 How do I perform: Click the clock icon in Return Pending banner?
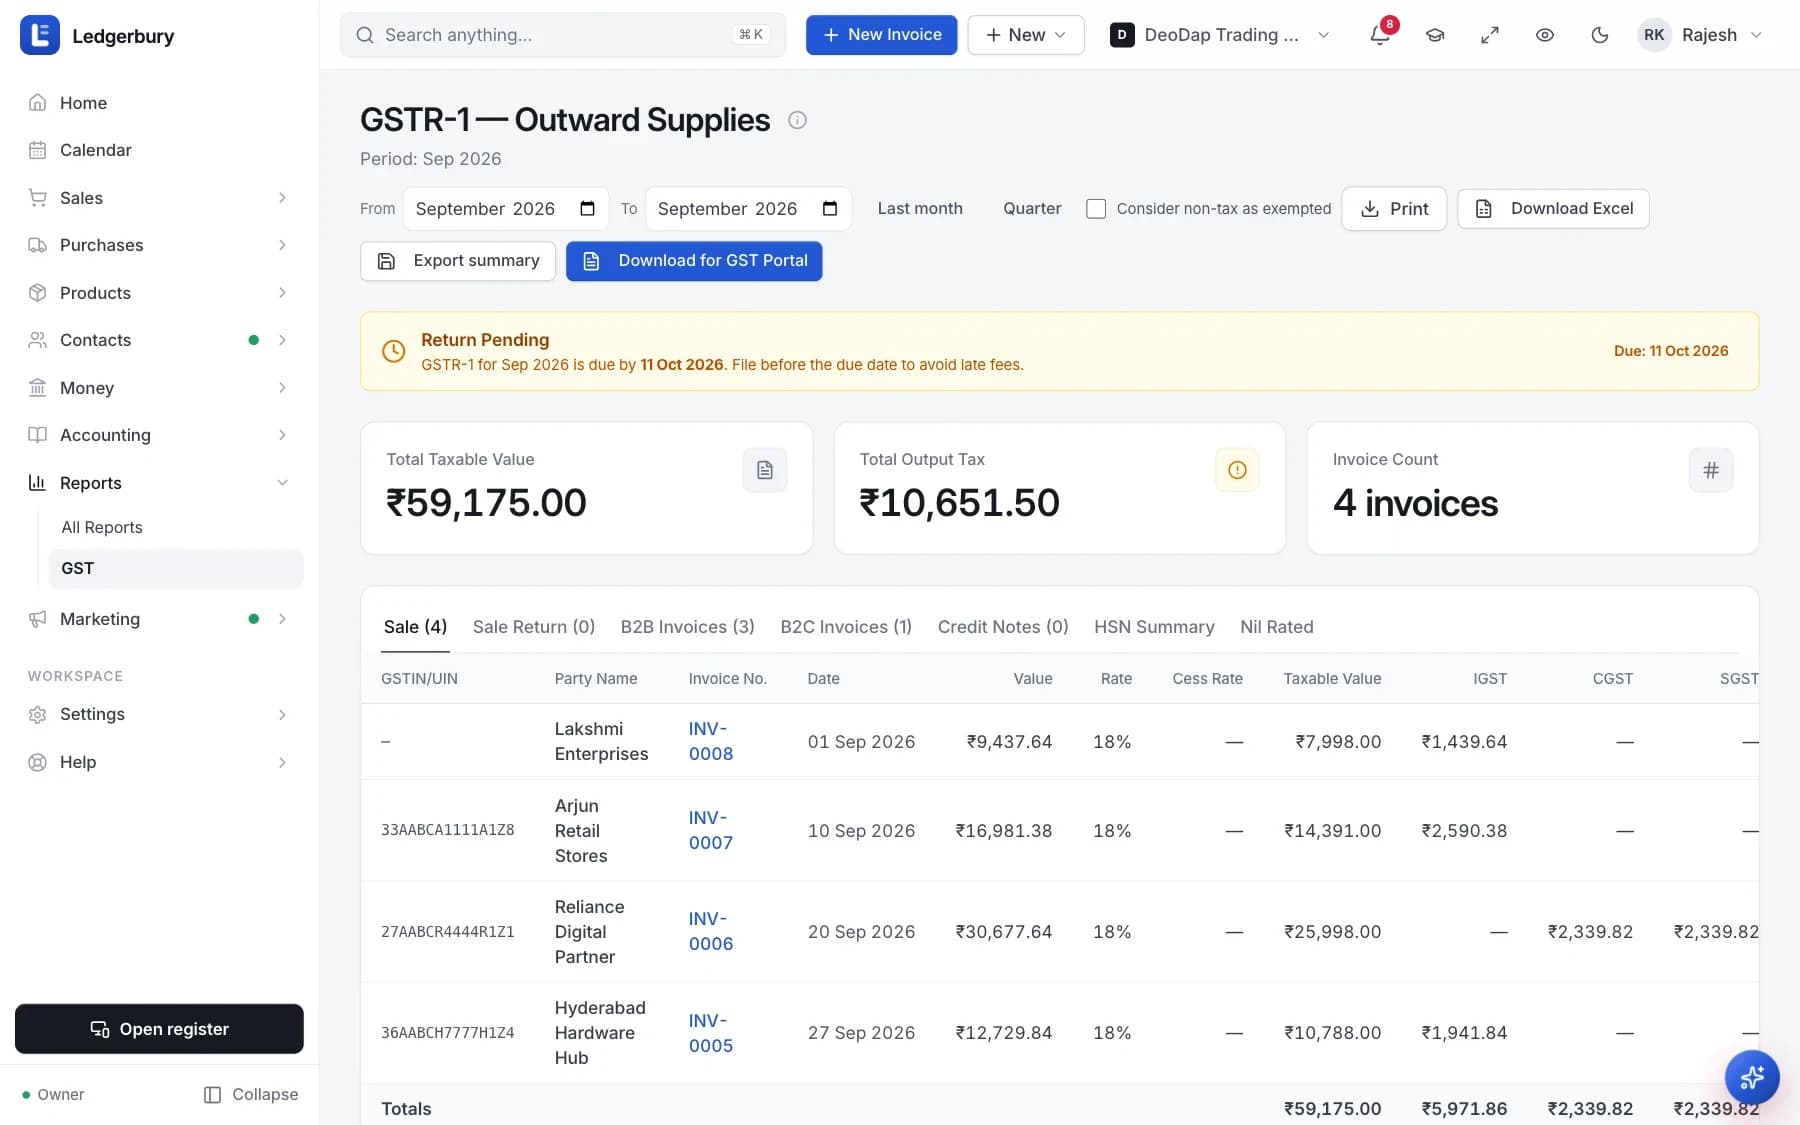[x=394, y=351]
